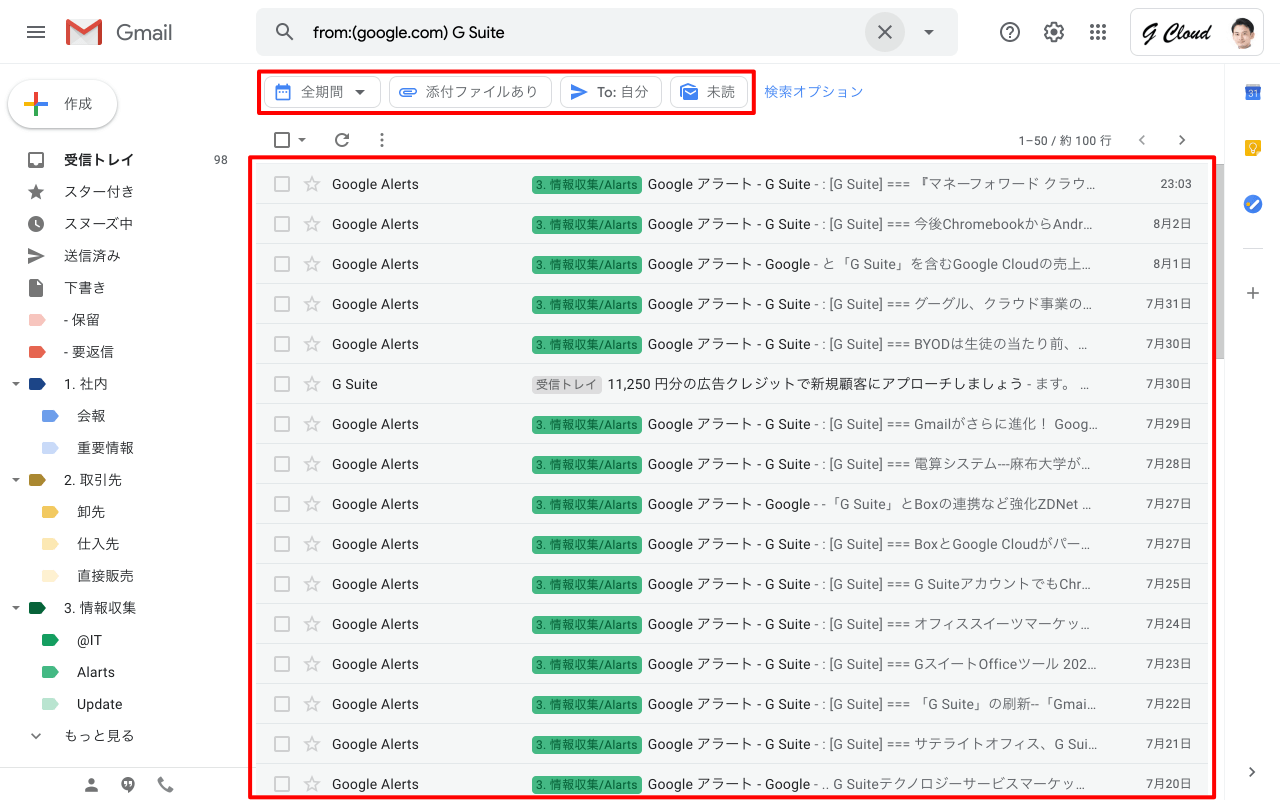The width and height of the screenshot is (1280, 800).
Task: Toggle the To: 自分 filter chip
Action: point(611,92)
